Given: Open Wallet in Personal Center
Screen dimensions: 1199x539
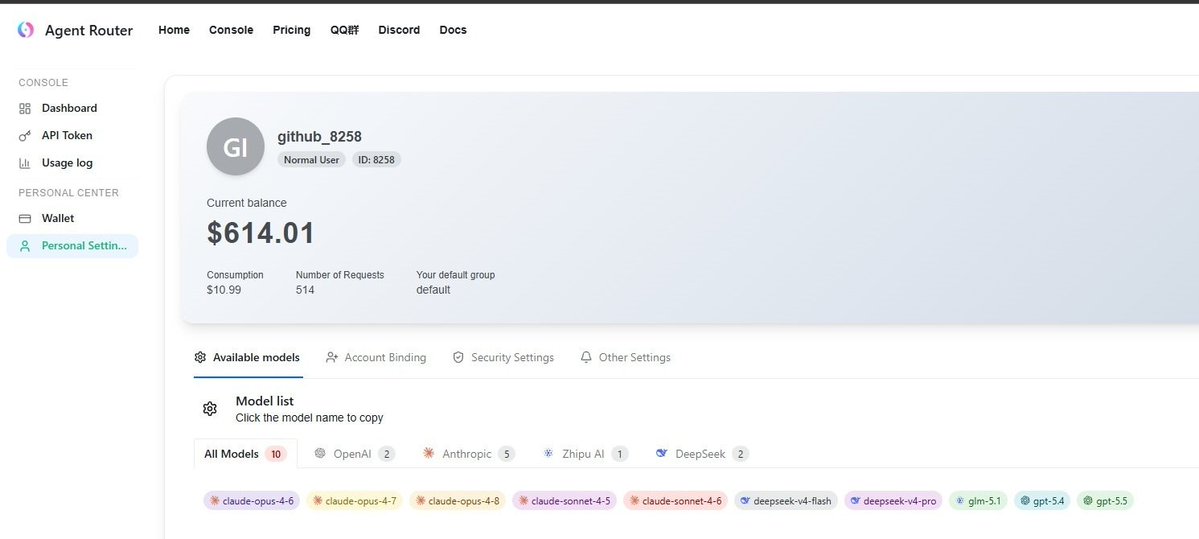Looking at the screenshot, I should (x=73, y=219).
